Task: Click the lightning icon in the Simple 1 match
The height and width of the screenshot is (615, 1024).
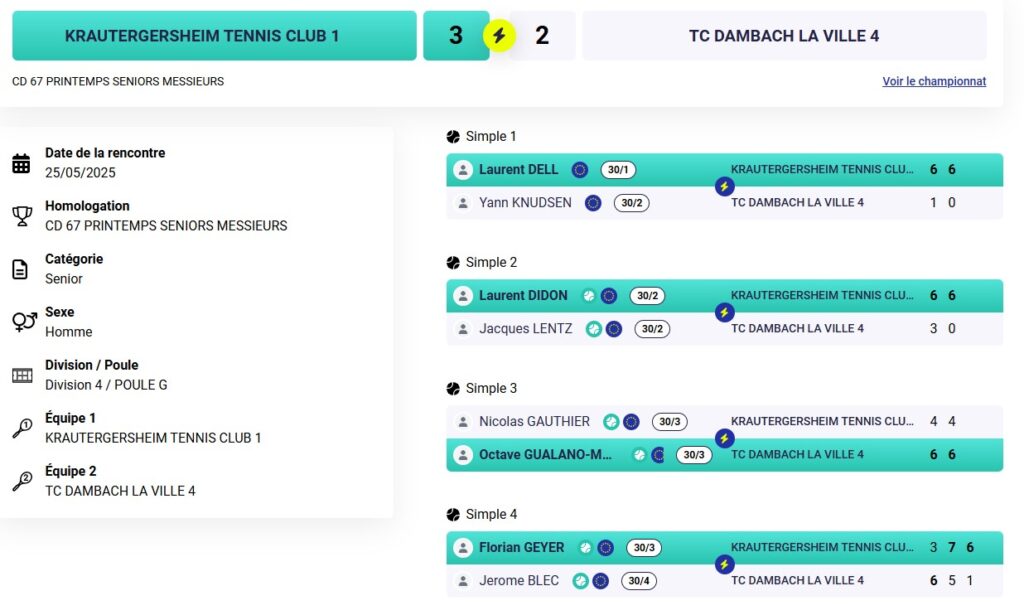Action: tap(724, 187)
